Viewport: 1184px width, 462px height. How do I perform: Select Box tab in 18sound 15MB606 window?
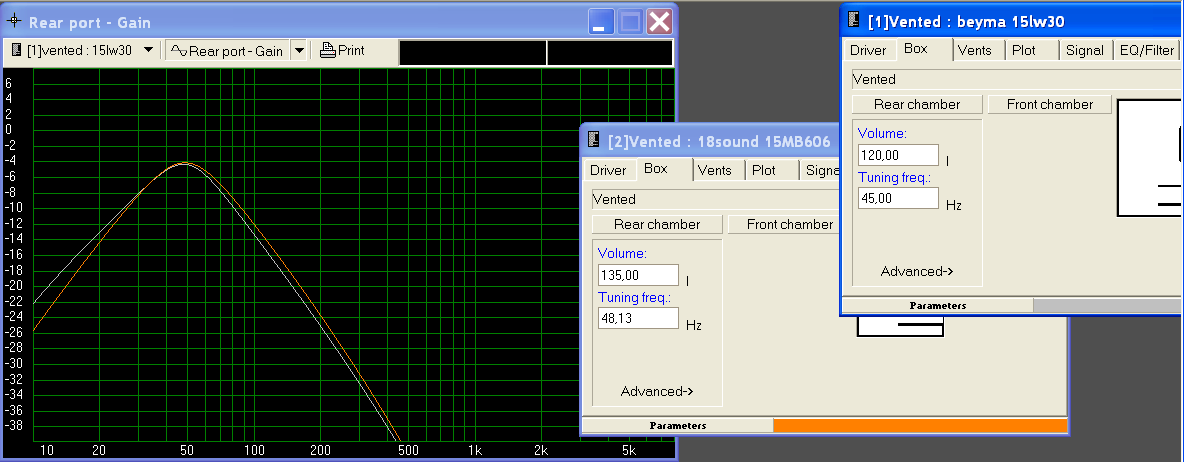[655, 169]
